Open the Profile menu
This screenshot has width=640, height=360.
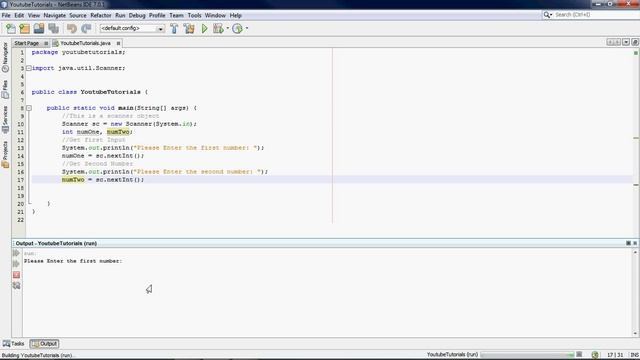point(157,16)
